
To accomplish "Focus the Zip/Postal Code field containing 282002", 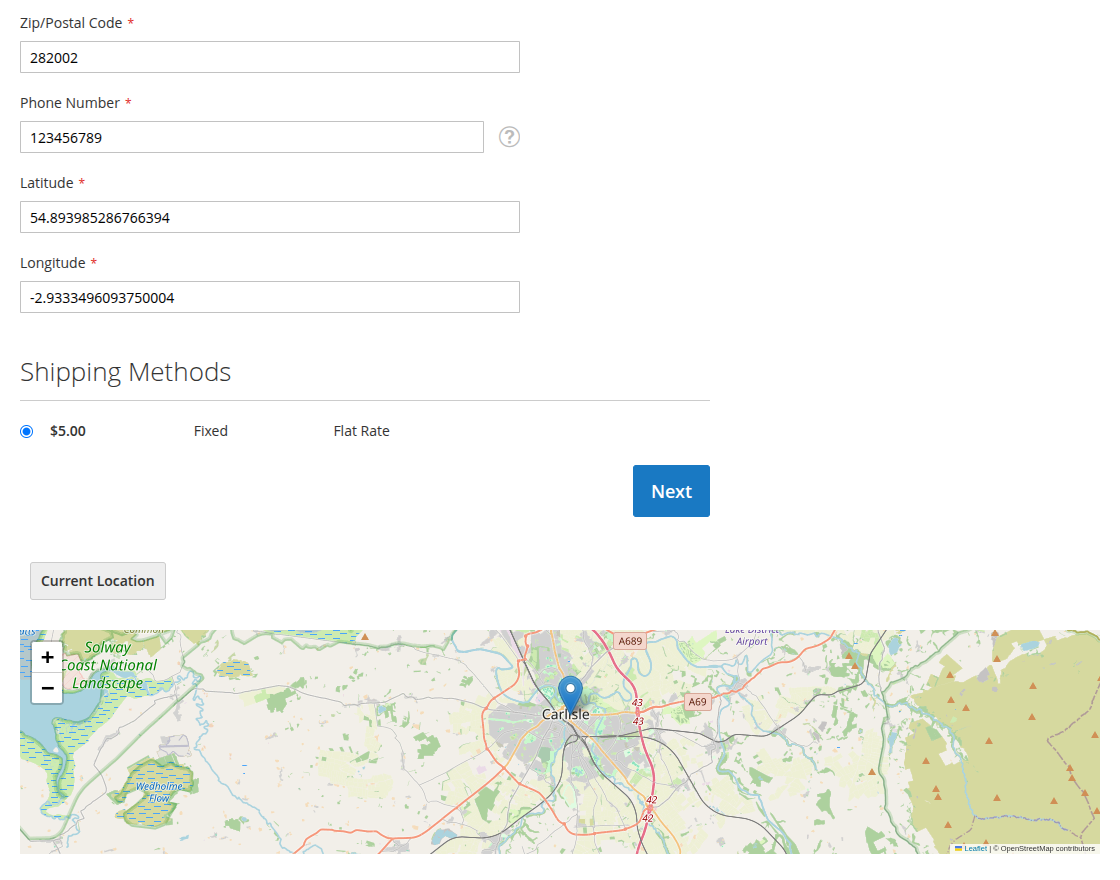I will (269, 57).
